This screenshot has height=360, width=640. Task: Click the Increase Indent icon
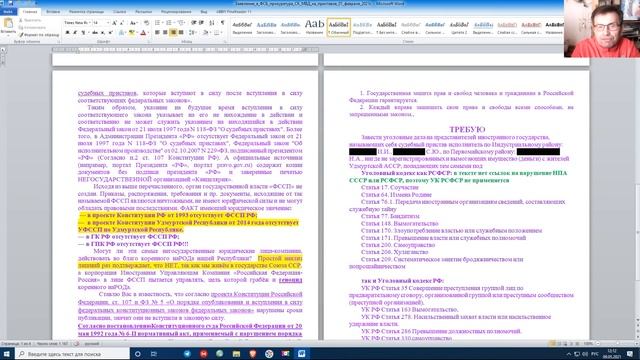[x=201, y=23]
